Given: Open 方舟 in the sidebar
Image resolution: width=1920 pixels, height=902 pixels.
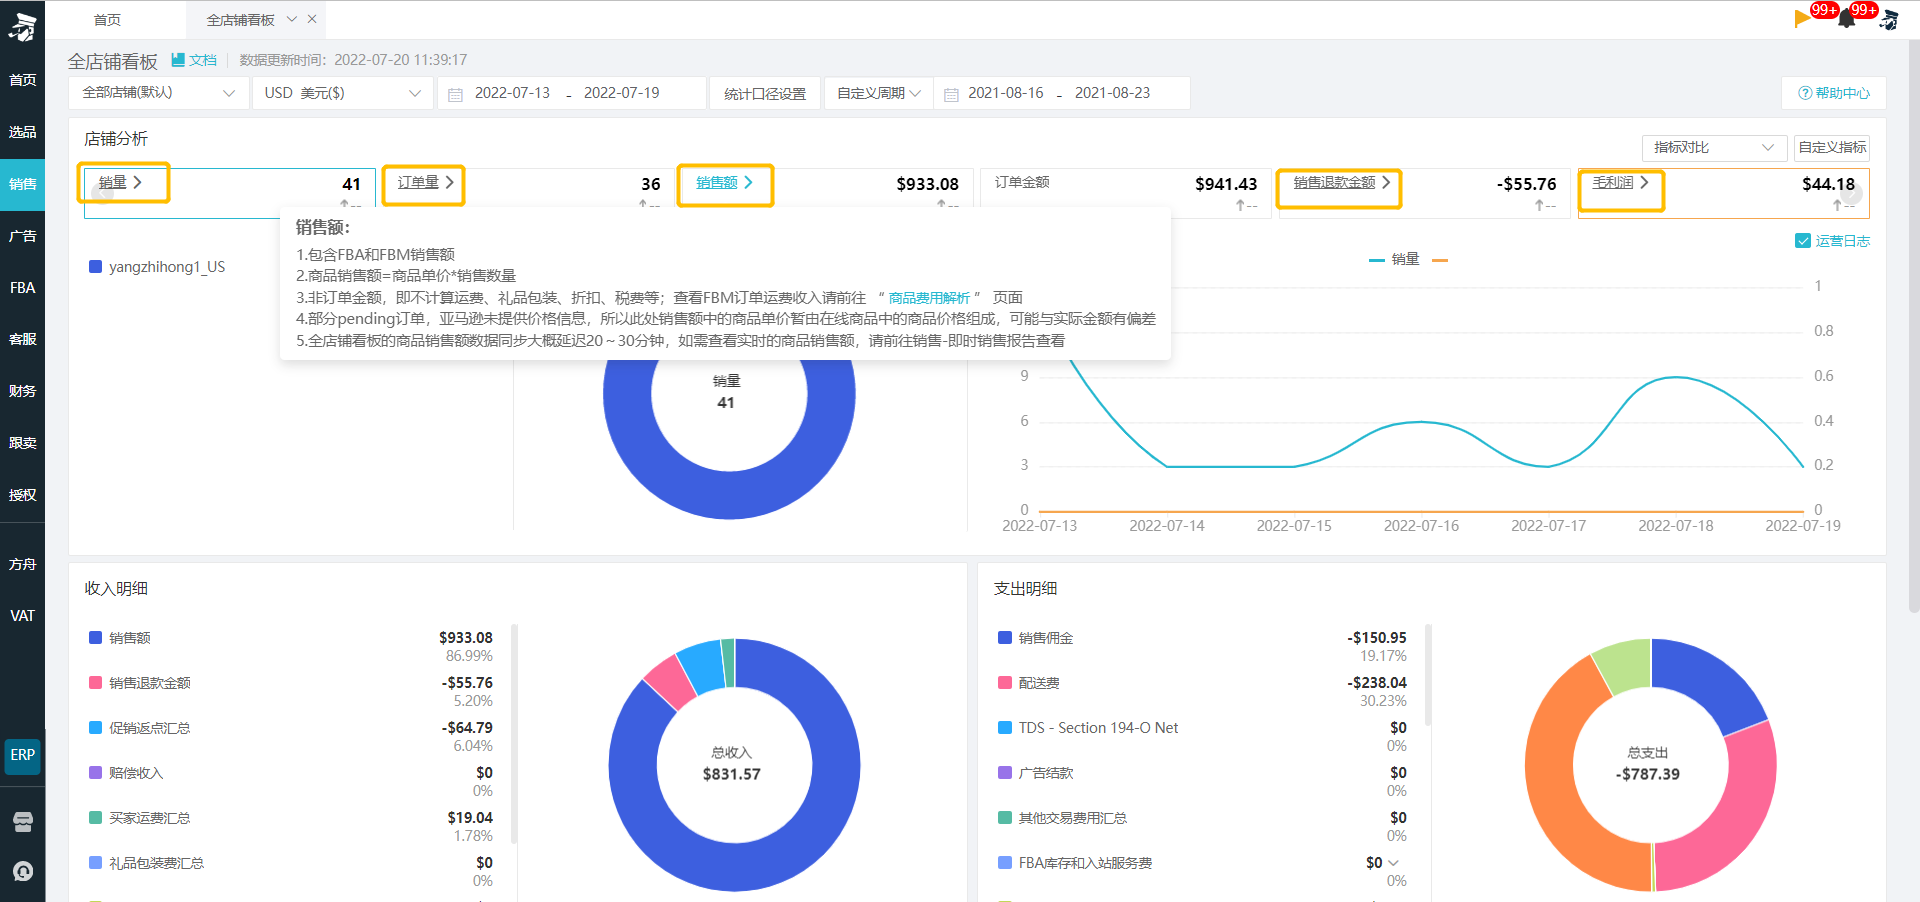Looking at the screenshot, I should click(x=22, y=564).
